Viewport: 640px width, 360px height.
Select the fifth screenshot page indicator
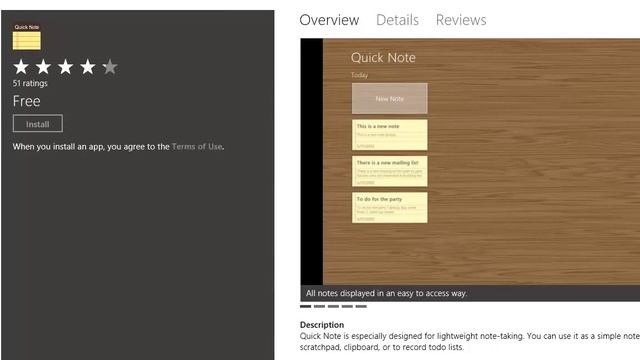(361, 306)
